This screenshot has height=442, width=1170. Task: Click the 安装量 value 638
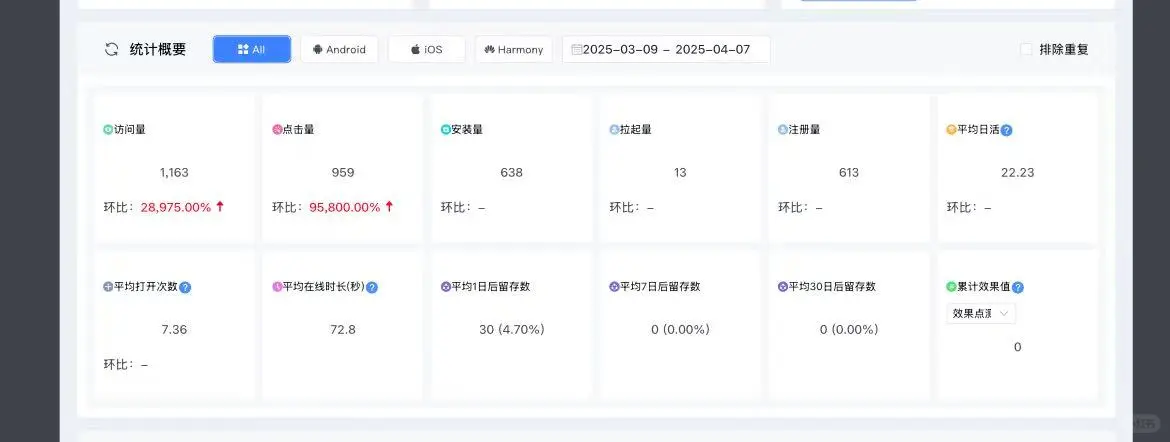tap(512, 172)
